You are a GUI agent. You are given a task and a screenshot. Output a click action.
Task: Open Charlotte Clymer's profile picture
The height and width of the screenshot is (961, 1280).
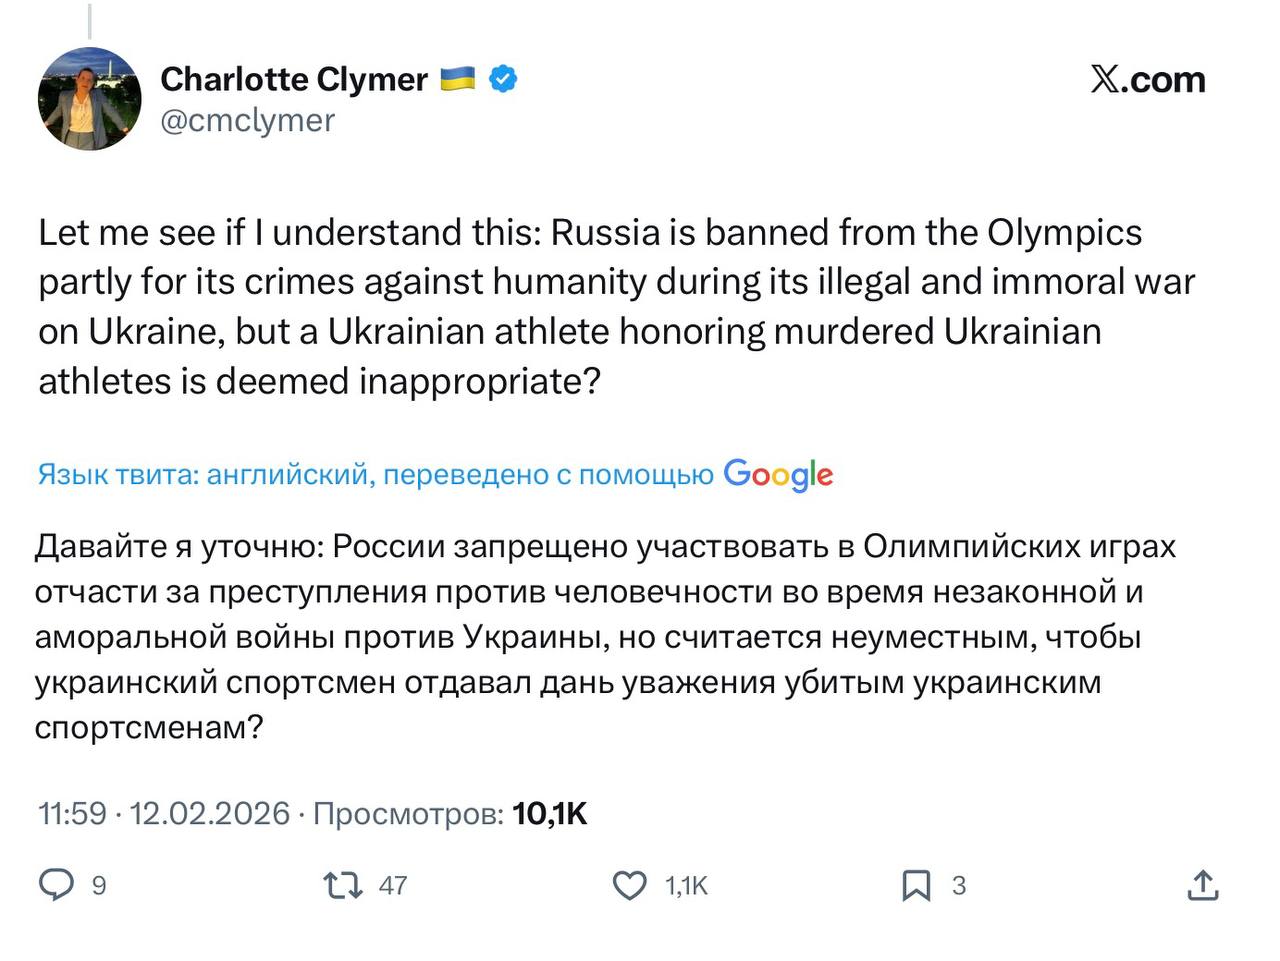[x=90, y=99]
